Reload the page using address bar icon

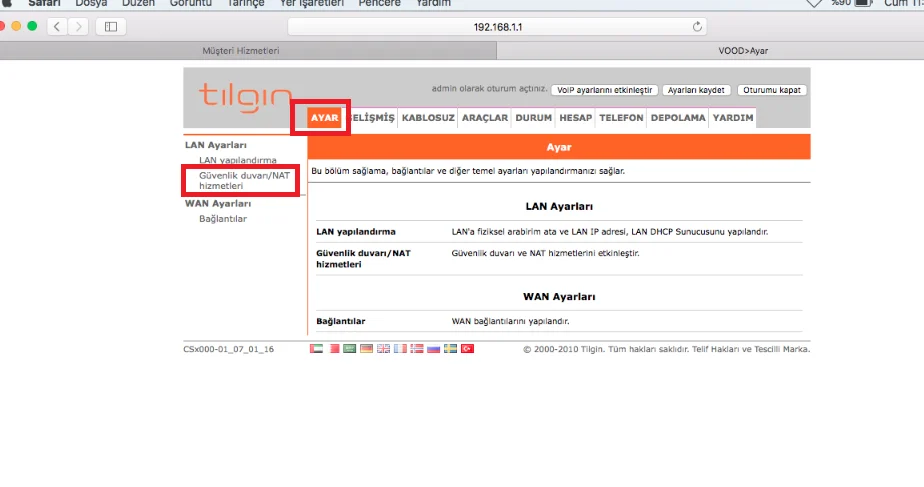coord(697,26)
